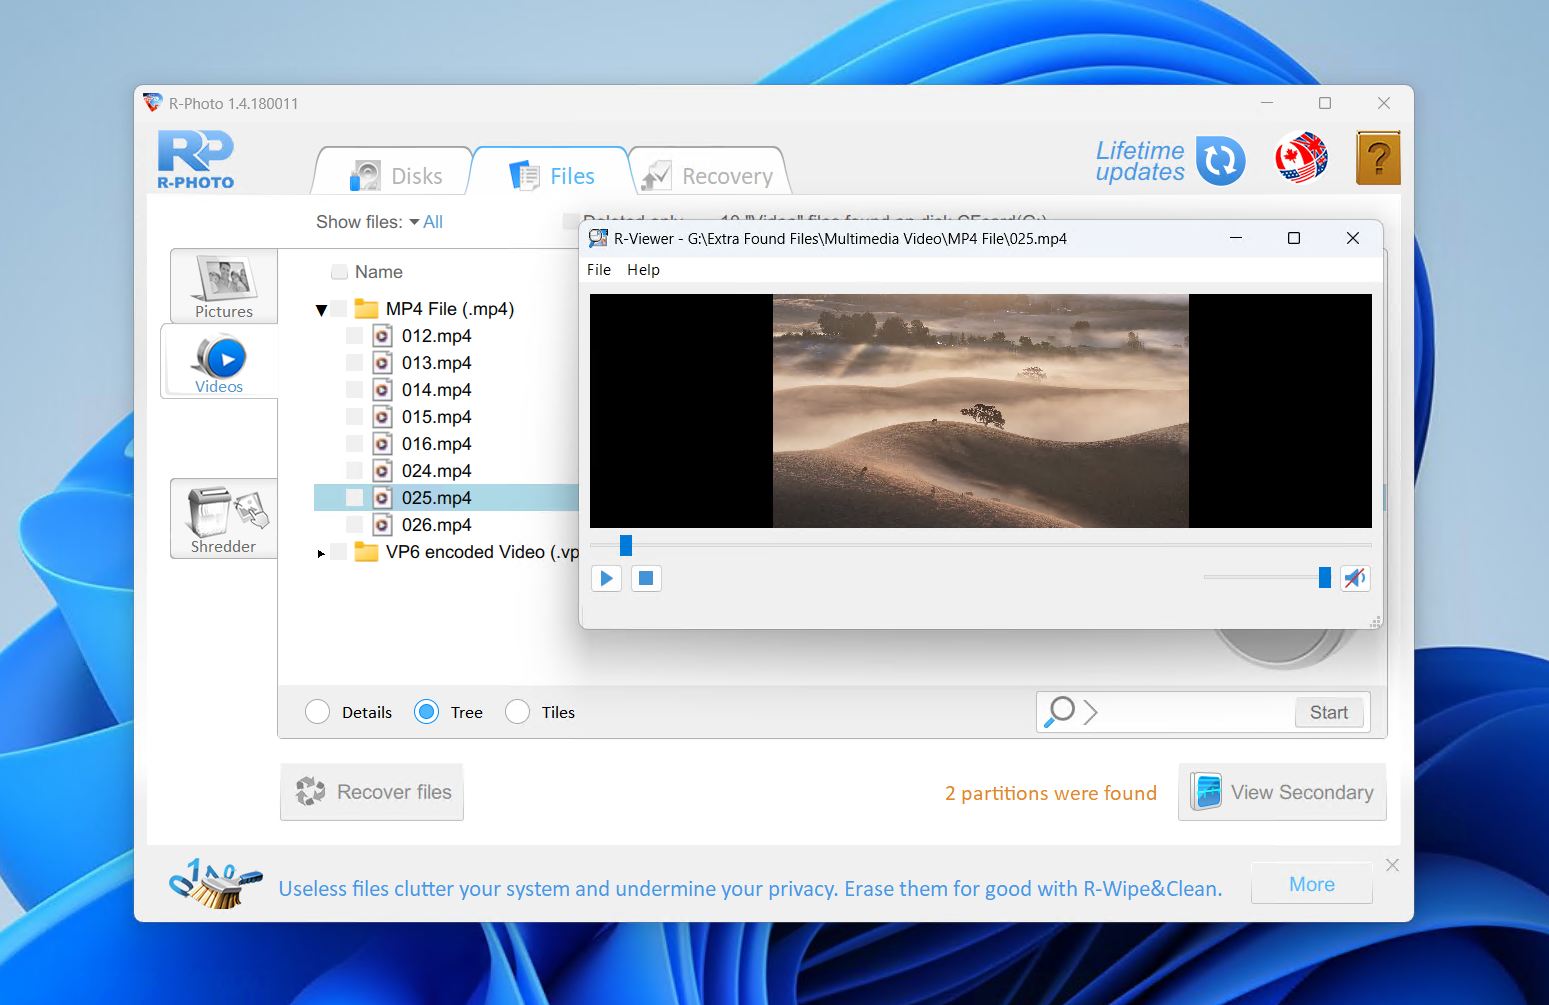Click the Lifetime updates refresh icon

coord(1221,160)
